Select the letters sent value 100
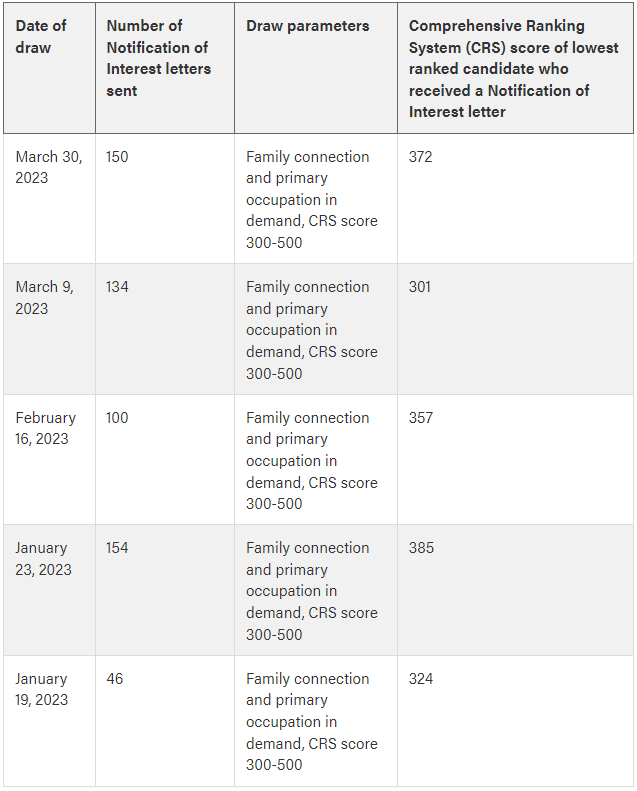 pyautogui.click(x=117, y=418)
